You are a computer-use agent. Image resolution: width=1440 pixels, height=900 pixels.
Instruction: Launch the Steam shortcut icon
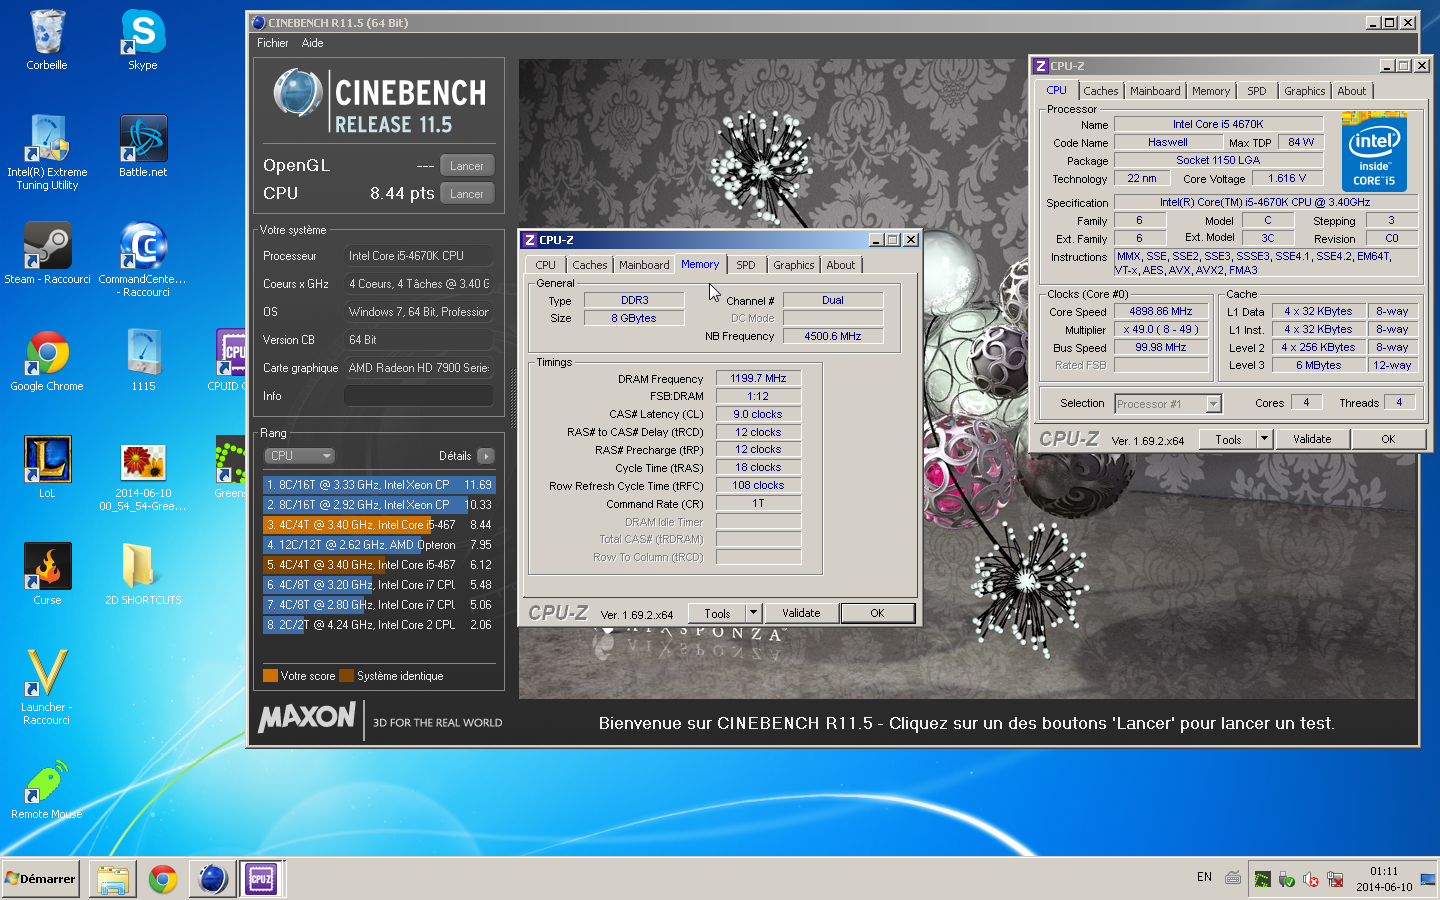47,253
